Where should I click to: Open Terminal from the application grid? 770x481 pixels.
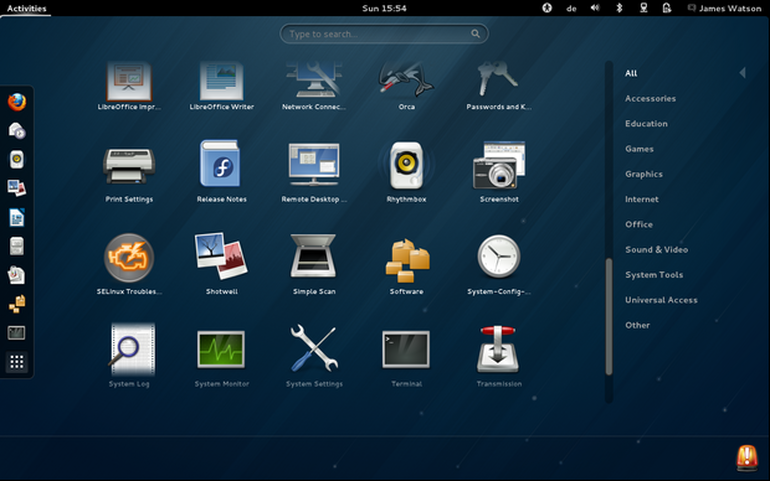point(406,356)
